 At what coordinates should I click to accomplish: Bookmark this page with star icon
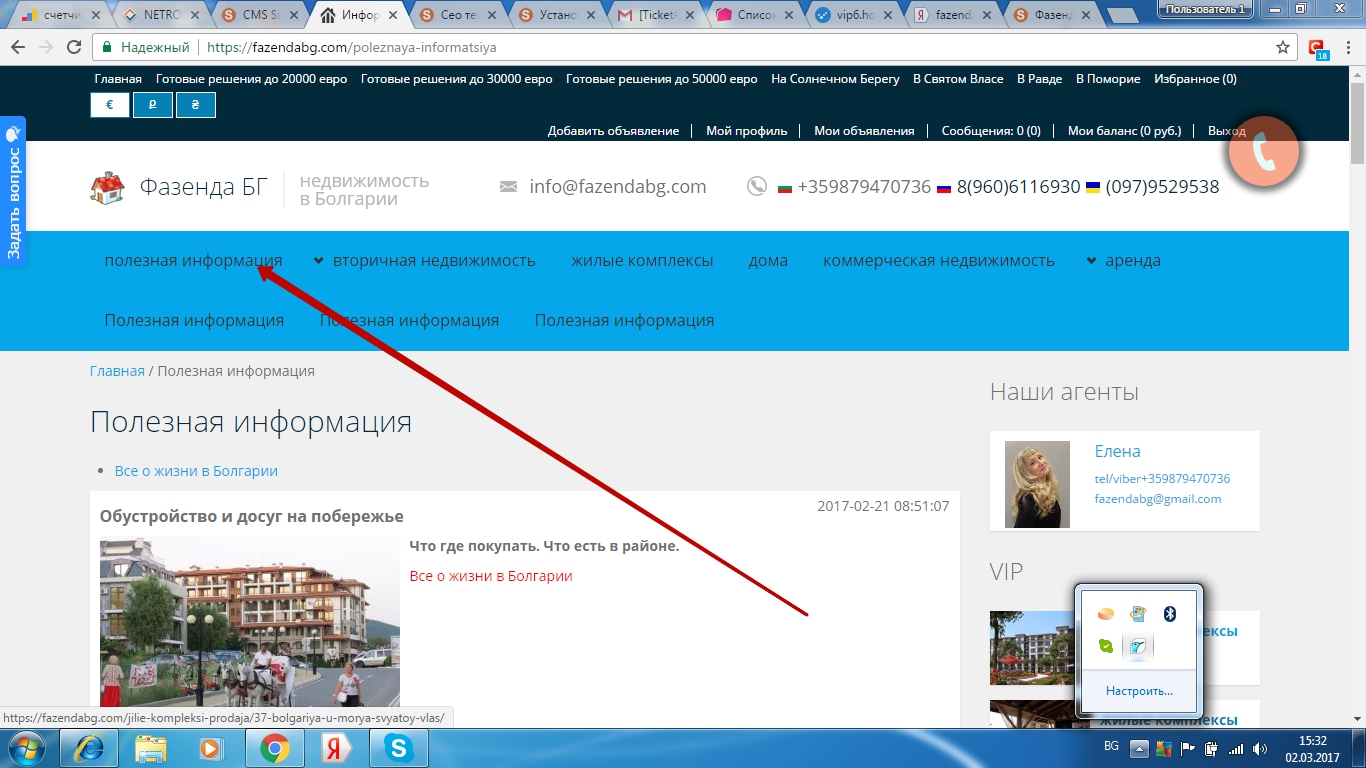1283,47
